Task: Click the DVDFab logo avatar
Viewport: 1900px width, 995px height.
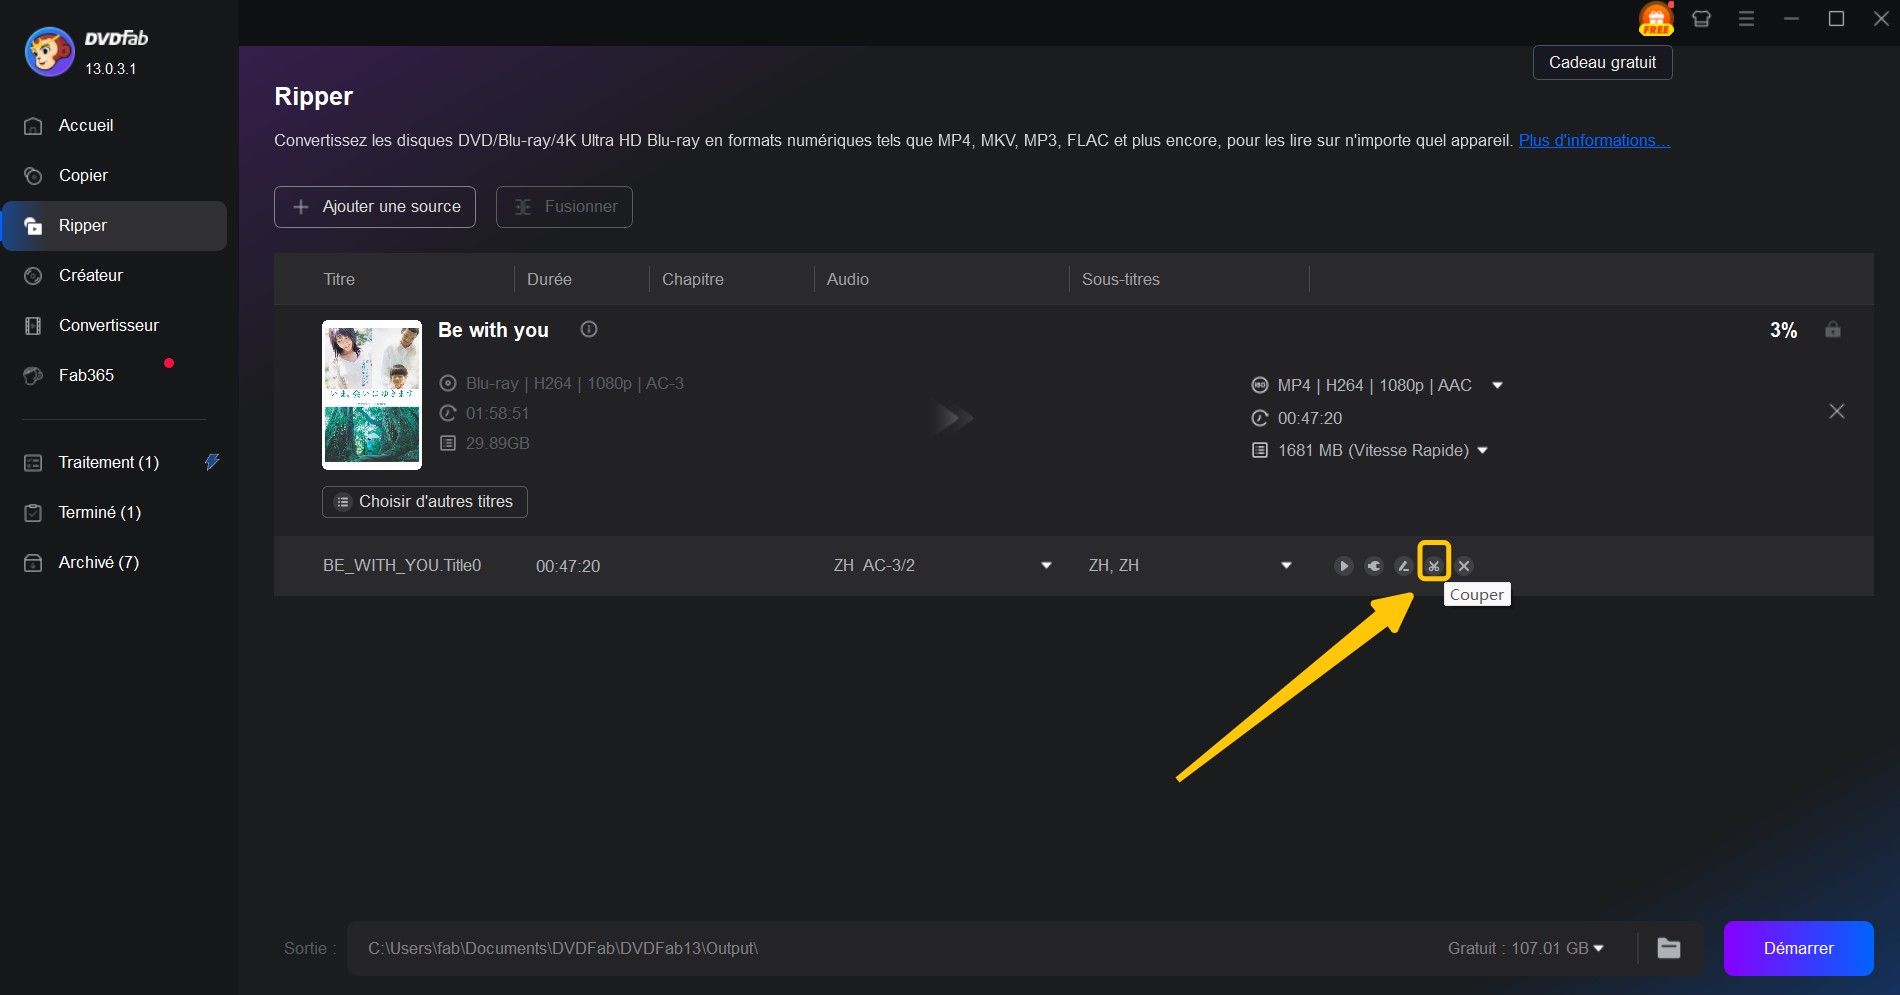Action: point(49,52)
